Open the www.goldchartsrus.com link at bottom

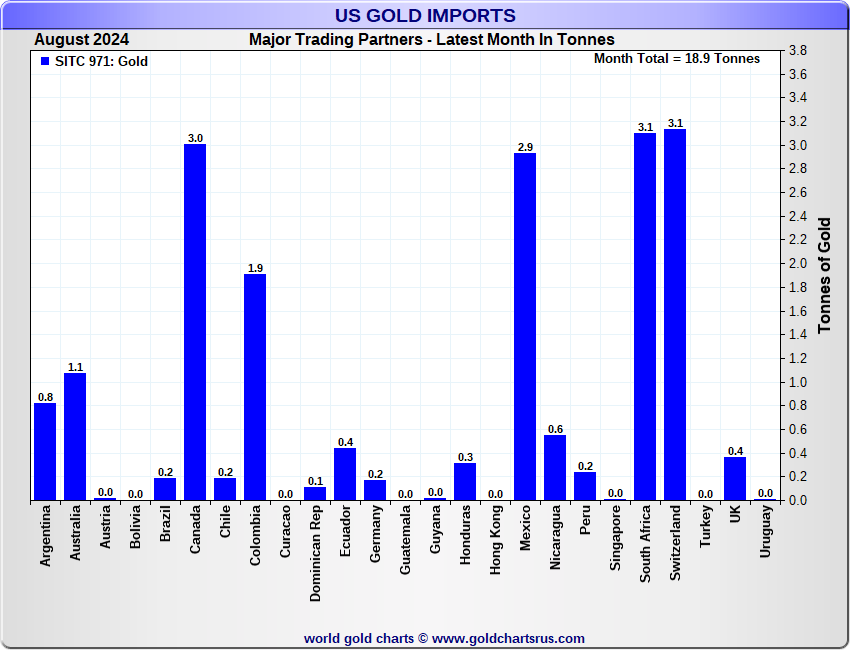pyautogui.click(x=508, y=639)
